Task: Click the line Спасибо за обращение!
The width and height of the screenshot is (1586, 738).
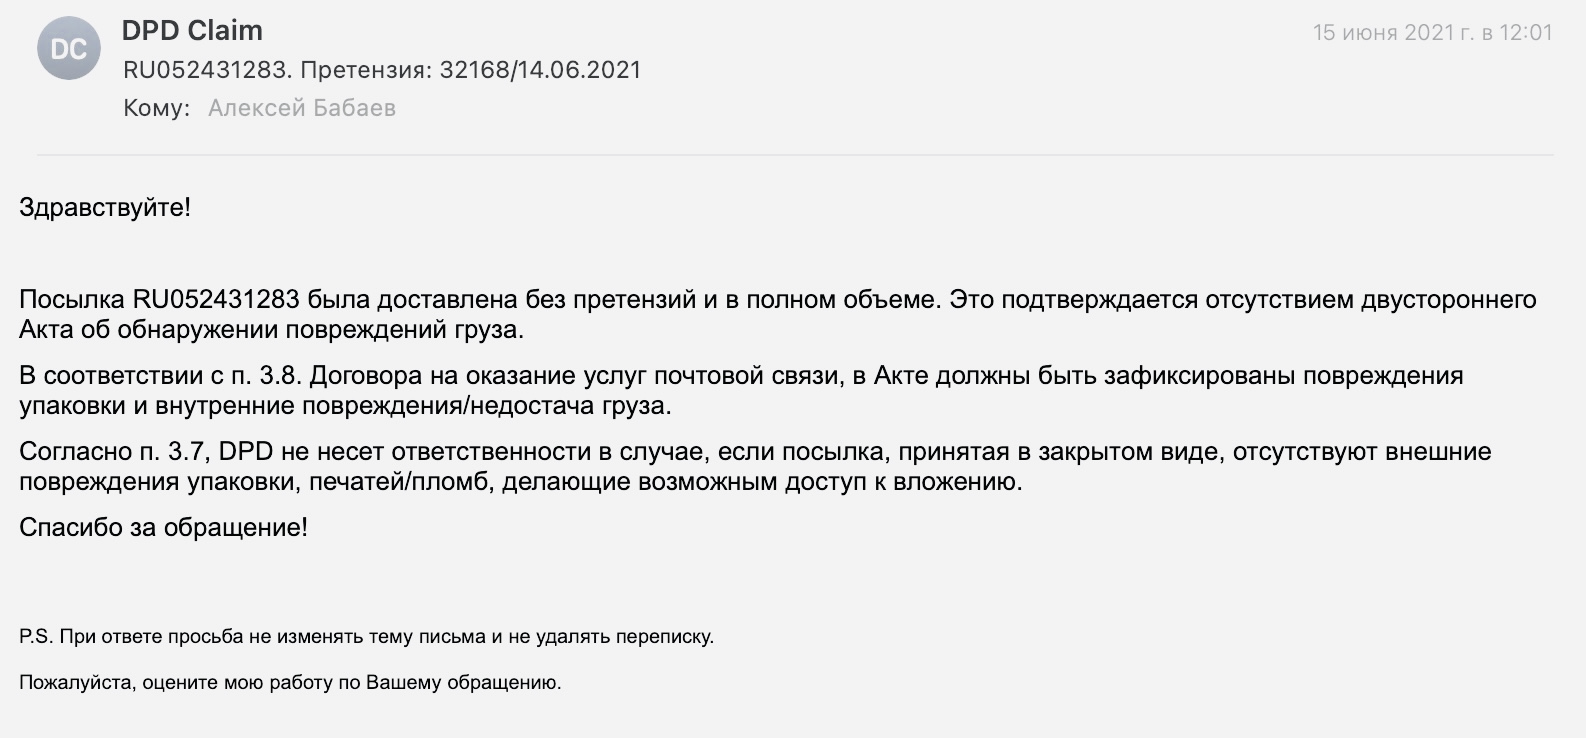Action: click(163, 528)
